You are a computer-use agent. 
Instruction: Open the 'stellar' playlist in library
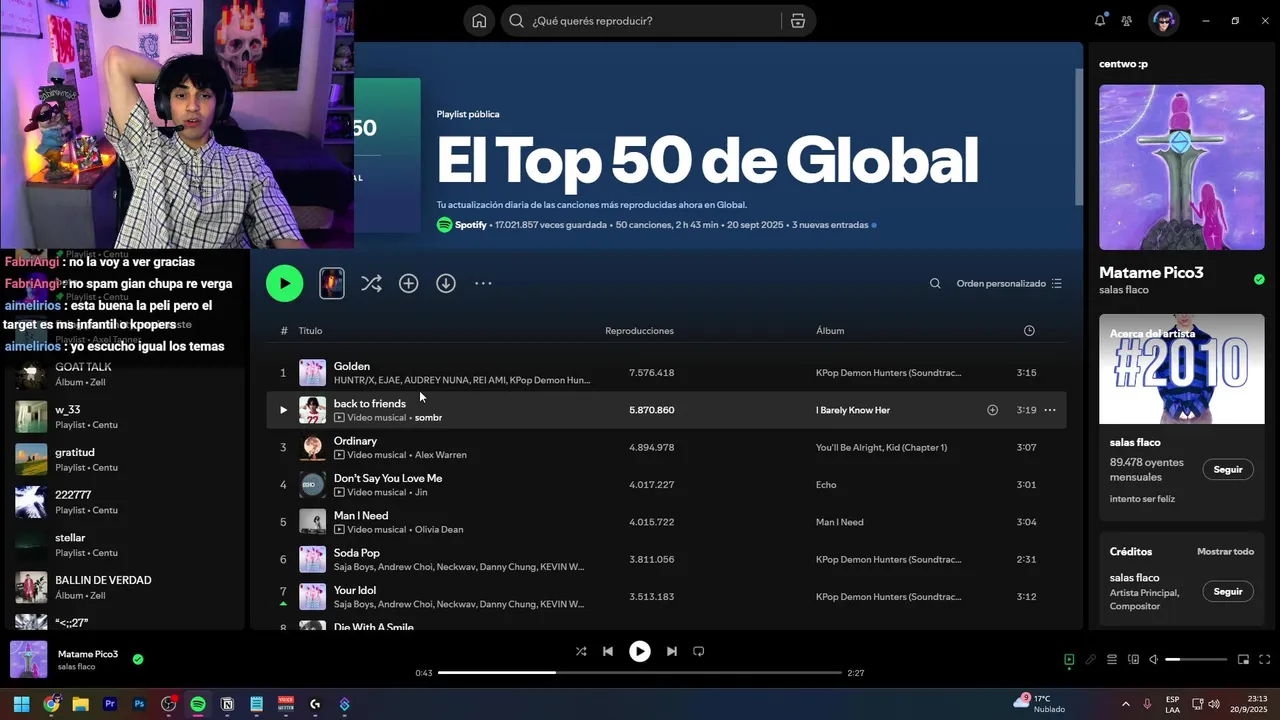coord(125,545)
